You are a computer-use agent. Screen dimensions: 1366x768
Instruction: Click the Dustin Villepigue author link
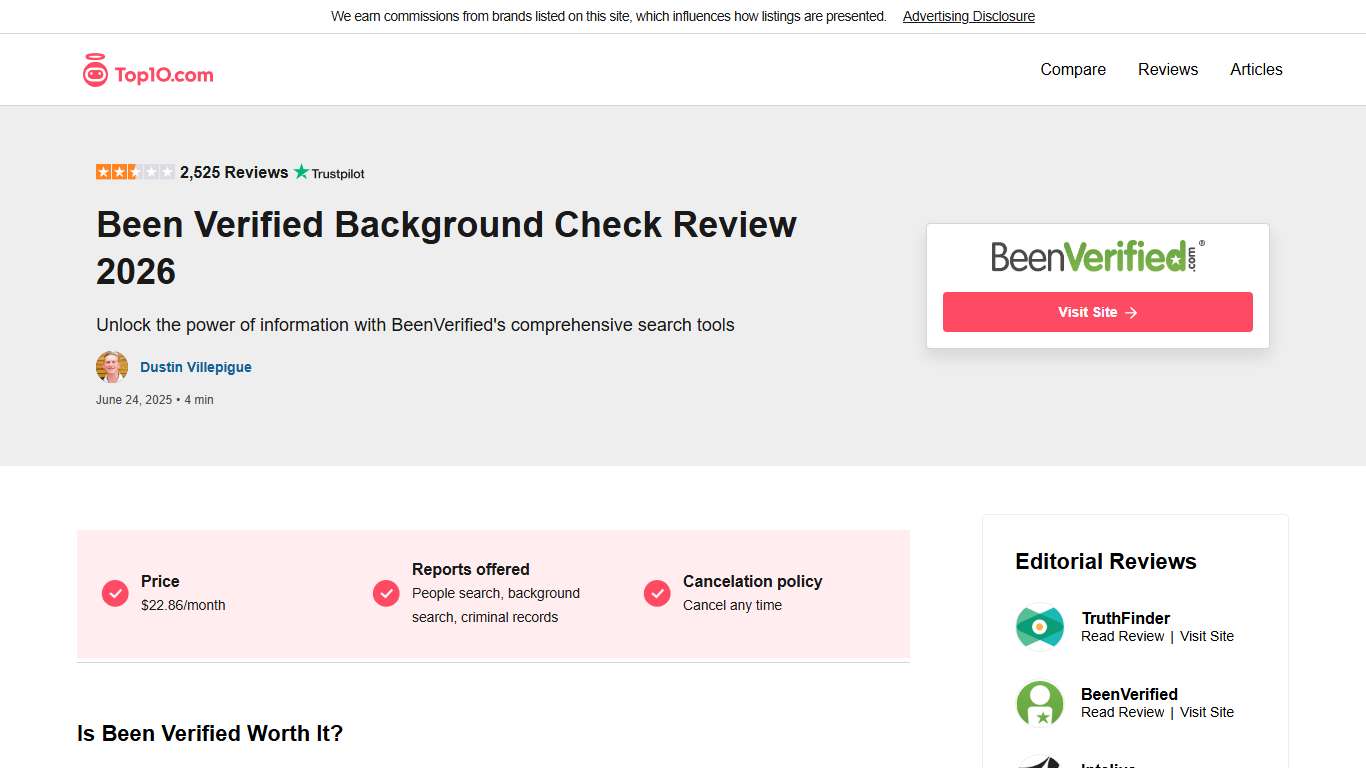pyautogui.click(x=195, y=367)
